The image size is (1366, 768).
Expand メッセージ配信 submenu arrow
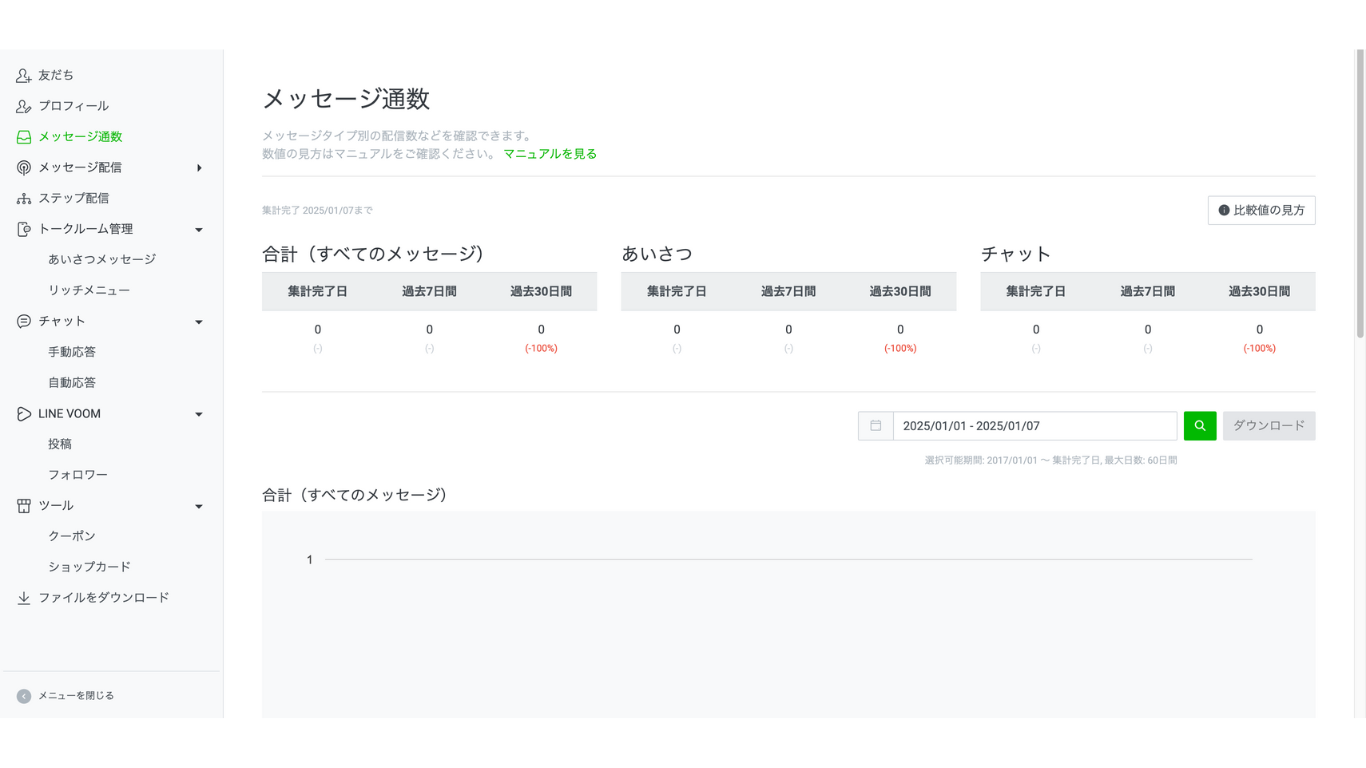tap(199, 168)
